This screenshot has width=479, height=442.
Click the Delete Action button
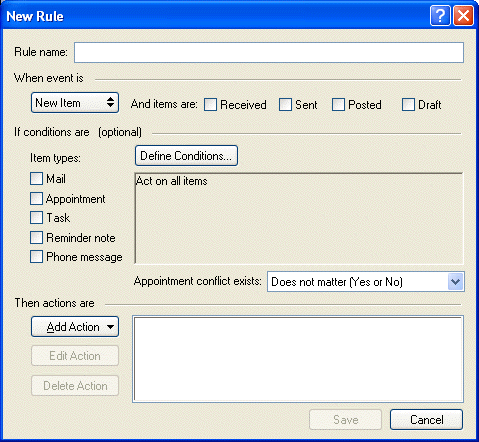pyautogui.click(x=75, y=386)
